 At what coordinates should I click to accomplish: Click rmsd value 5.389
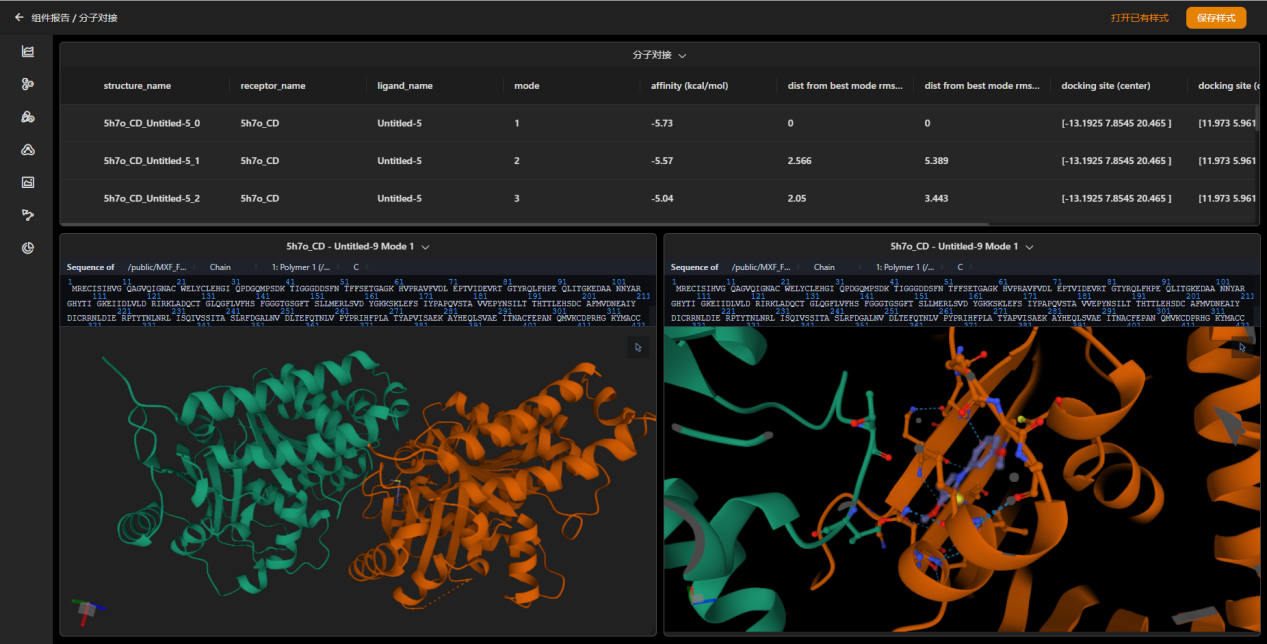pyautogui.click(x=937, y=161)
